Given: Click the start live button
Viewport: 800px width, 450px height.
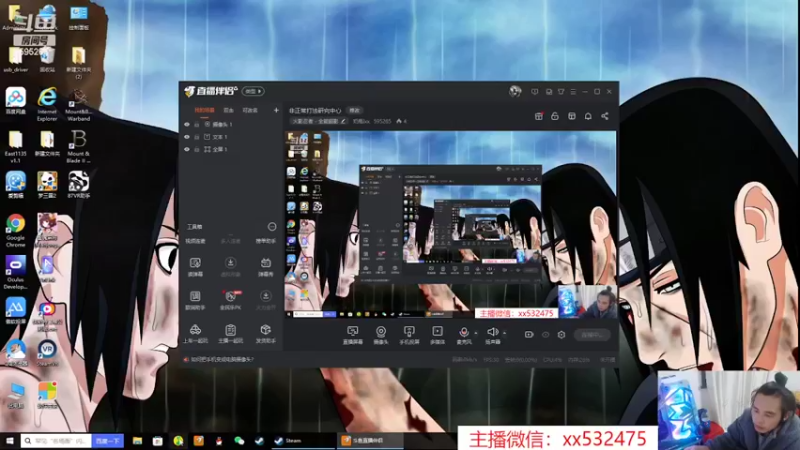Looking at the screenshot, I should point(592,335).
